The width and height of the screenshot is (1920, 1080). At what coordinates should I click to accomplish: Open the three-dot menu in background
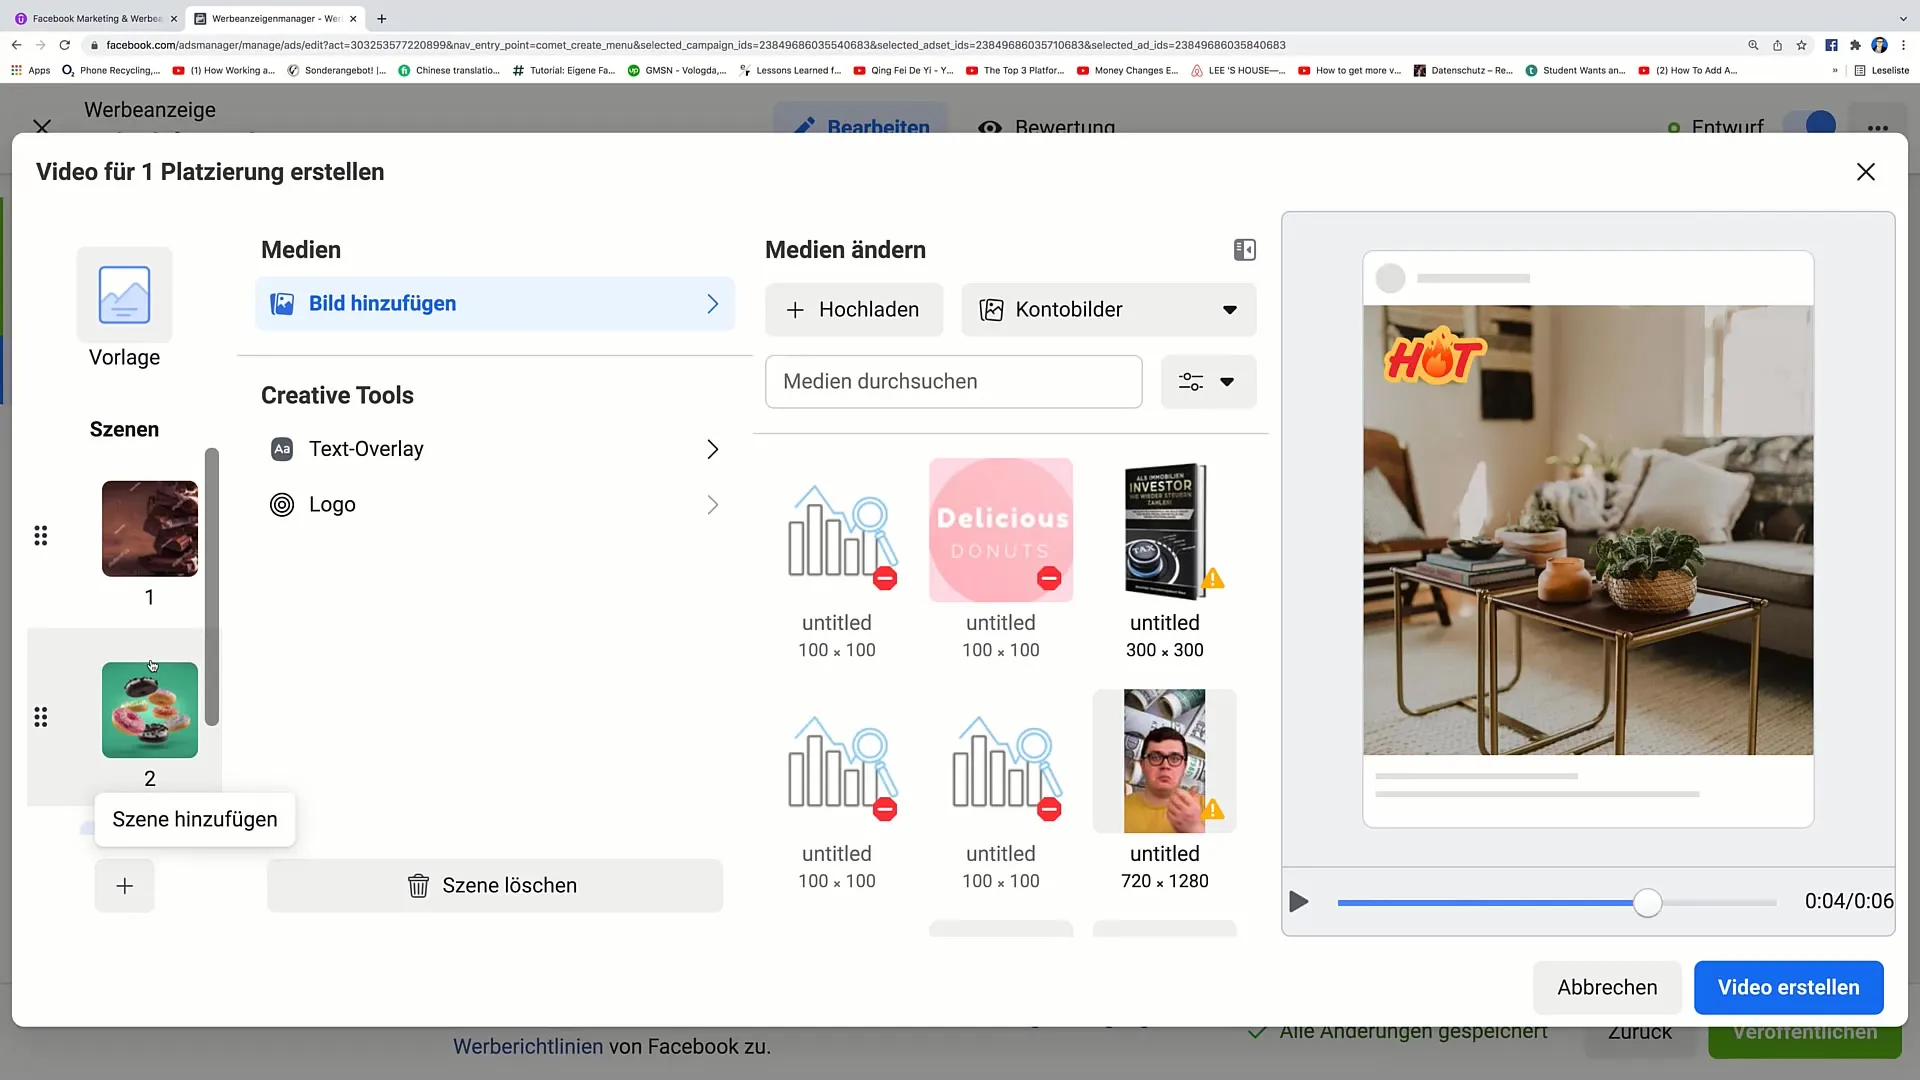point(1878,127)
